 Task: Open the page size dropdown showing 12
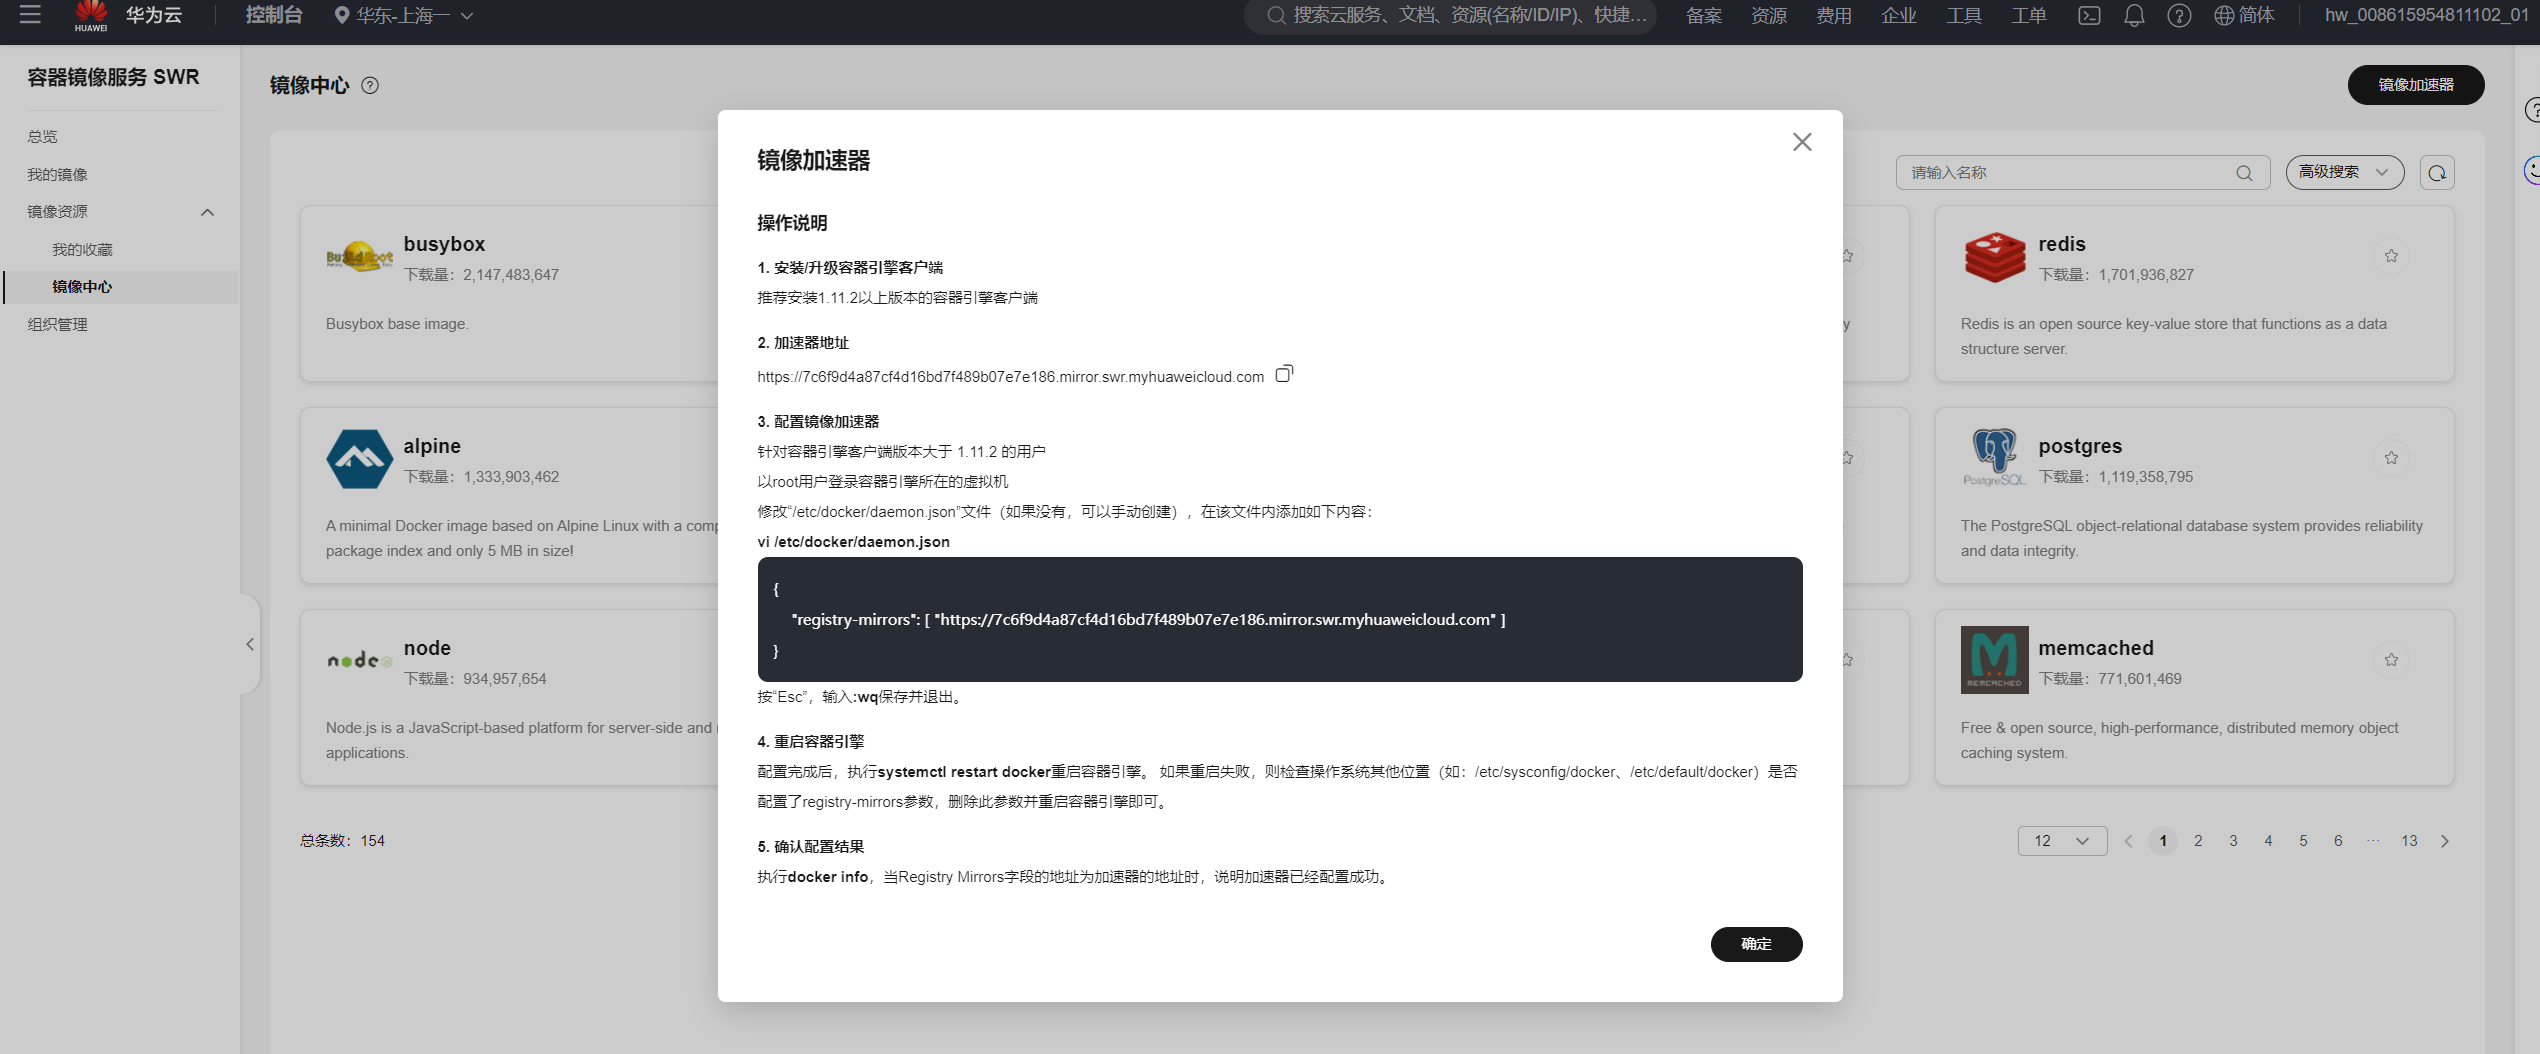coord(2062,841)
